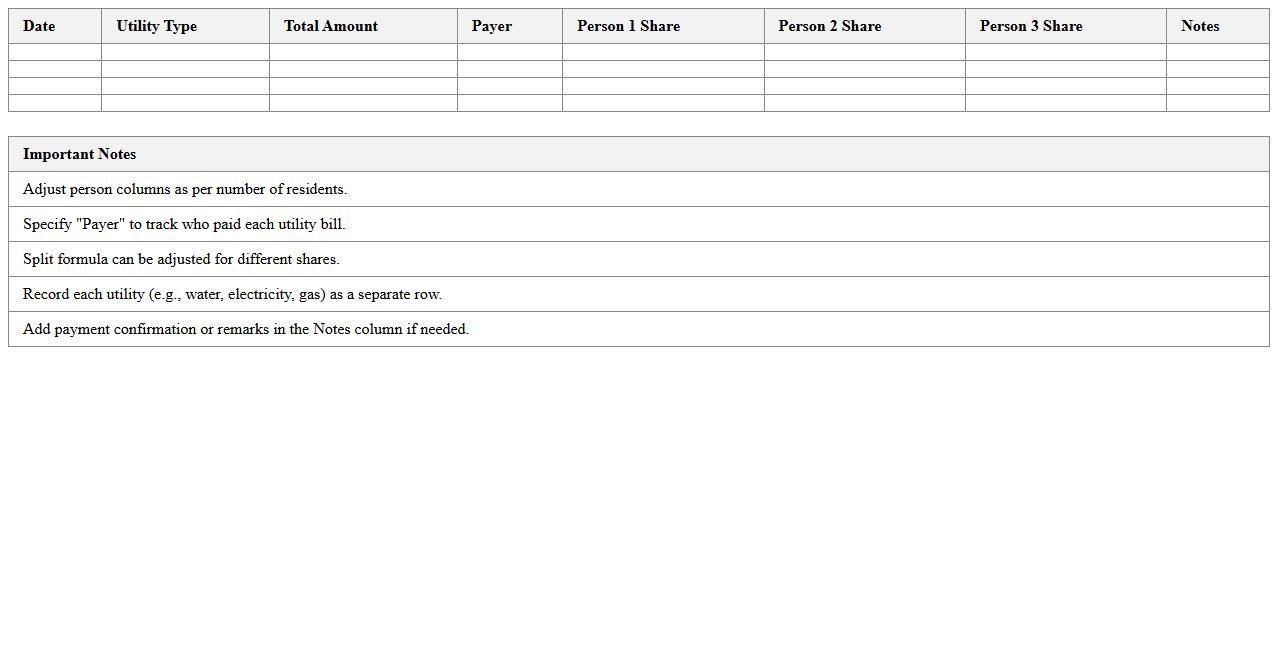Click the Total Amount header cell
This screenshot has height=650, width=1278.
(331, 26)
